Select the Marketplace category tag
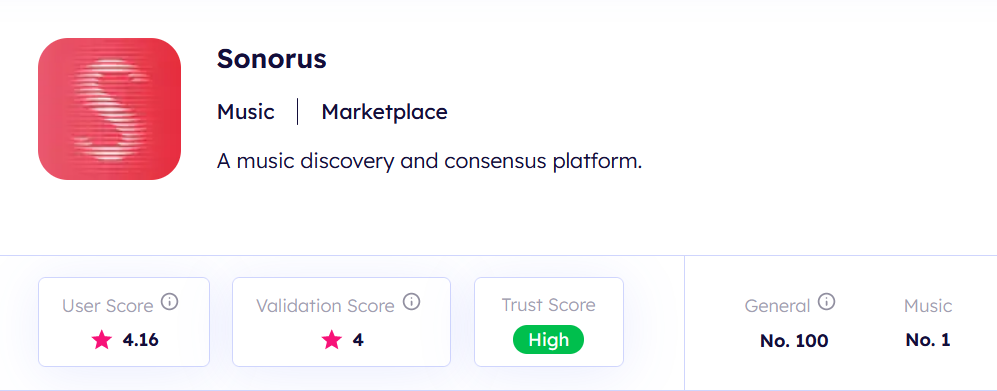This screenshot has height=391, width=997. [x=384, y=112]
